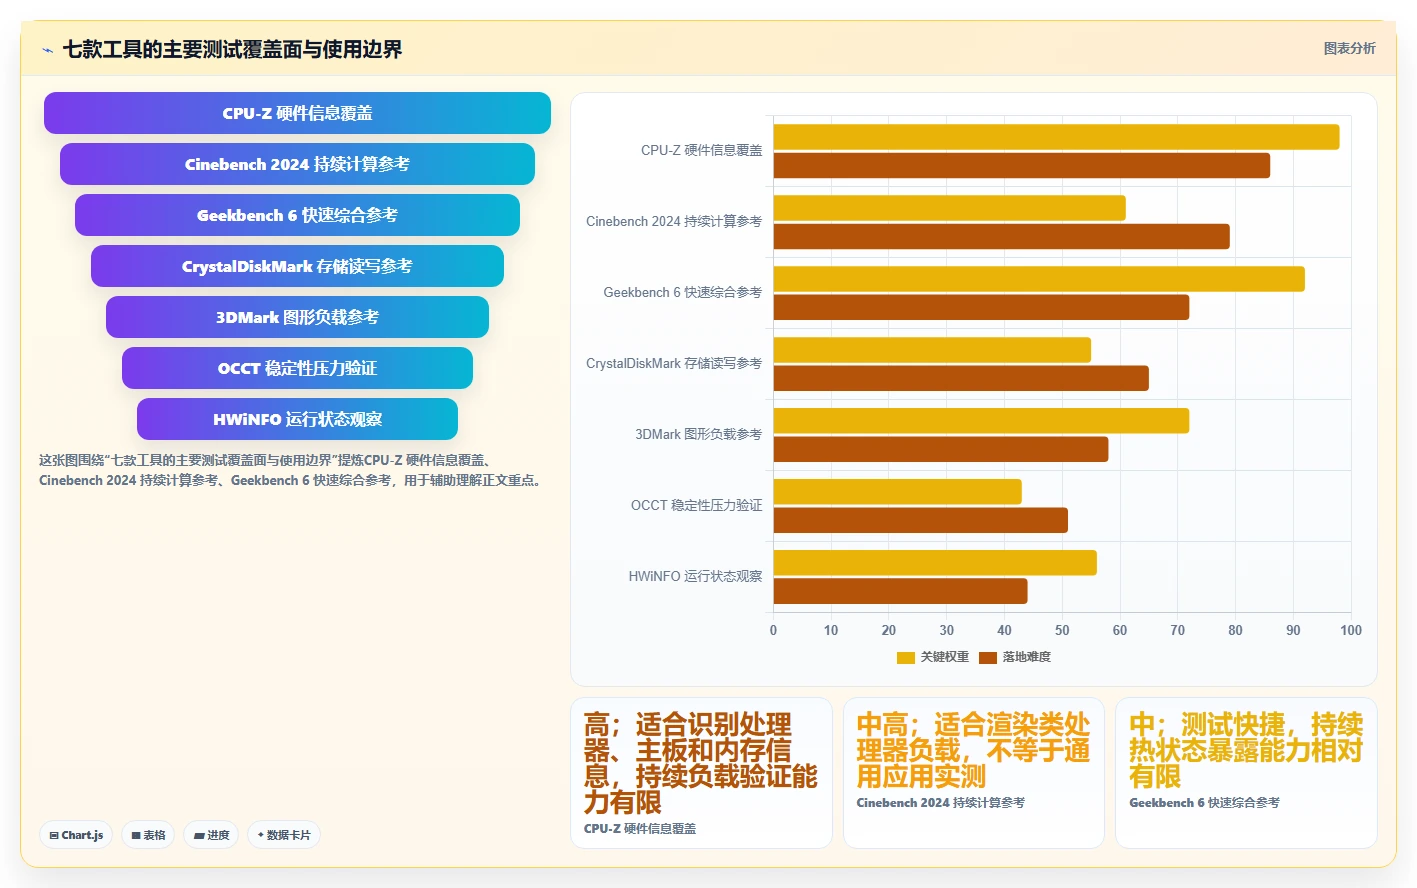Select the Cinebench 2024 持续计算参考 funnel bar
The height and width of the screenshot is (888, 1417).
297,164
